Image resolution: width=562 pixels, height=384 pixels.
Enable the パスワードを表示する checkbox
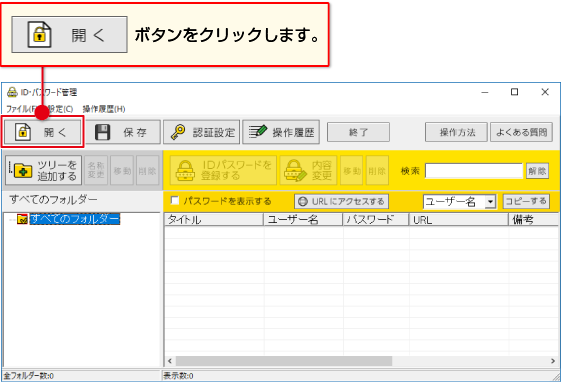[x=175, y=200]
